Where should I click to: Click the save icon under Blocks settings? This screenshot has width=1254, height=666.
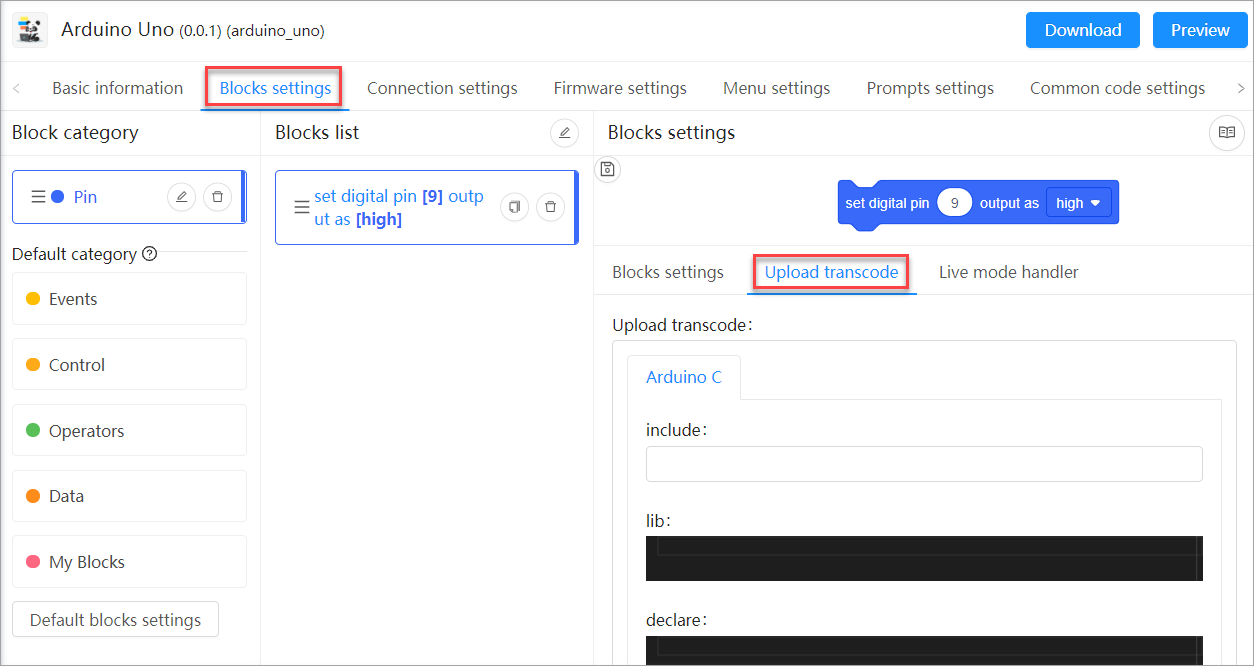point(607,169)
